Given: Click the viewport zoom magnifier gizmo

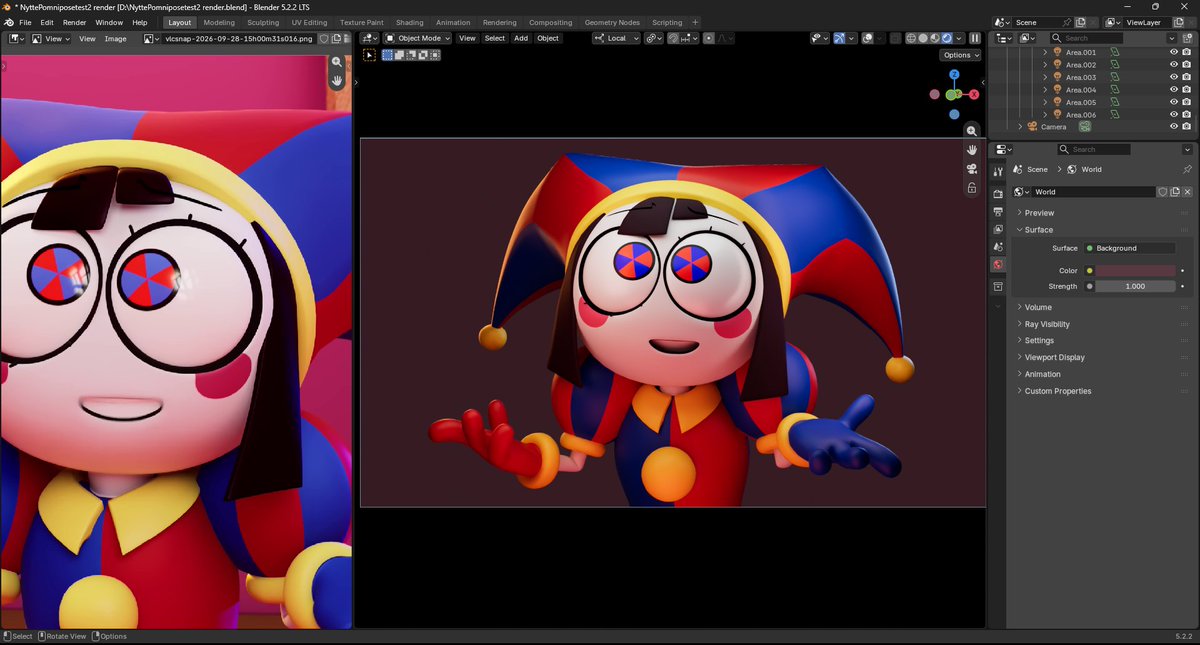Looking at the screenshot, I should [x=971, y=131].
